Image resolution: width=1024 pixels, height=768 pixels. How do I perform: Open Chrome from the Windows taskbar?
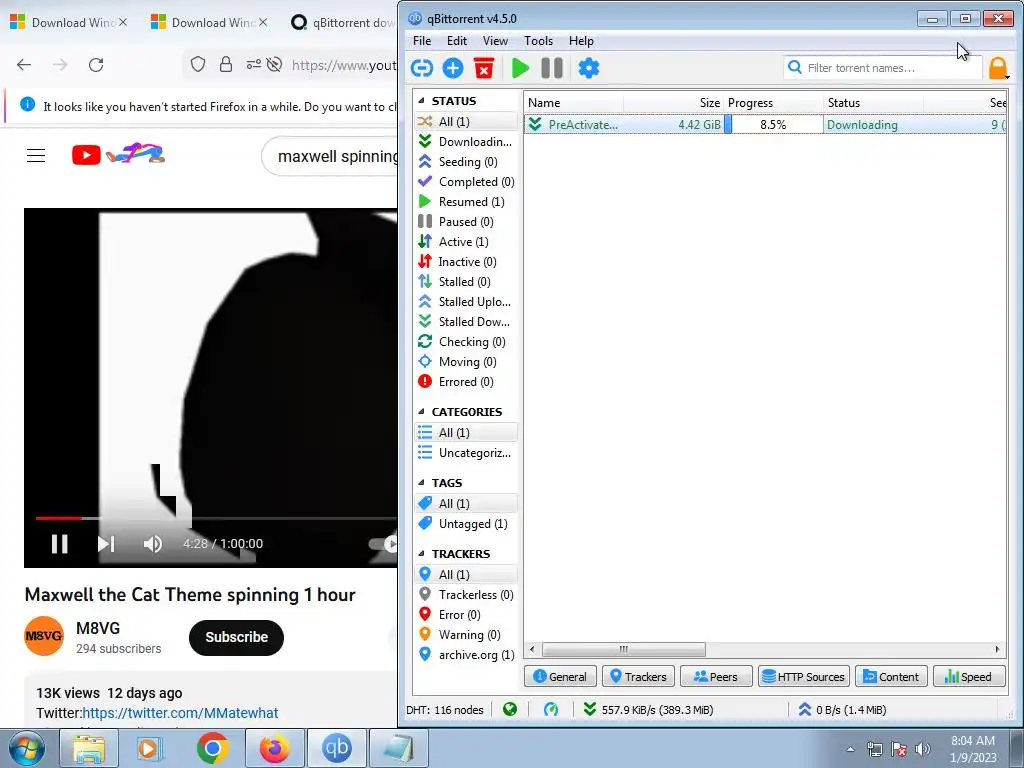(212, 748)
